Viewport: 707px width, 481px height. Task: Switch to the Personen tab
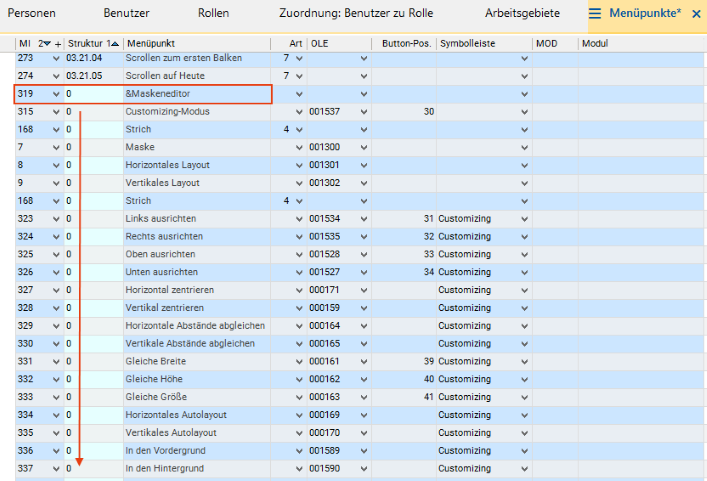point(32,14)
